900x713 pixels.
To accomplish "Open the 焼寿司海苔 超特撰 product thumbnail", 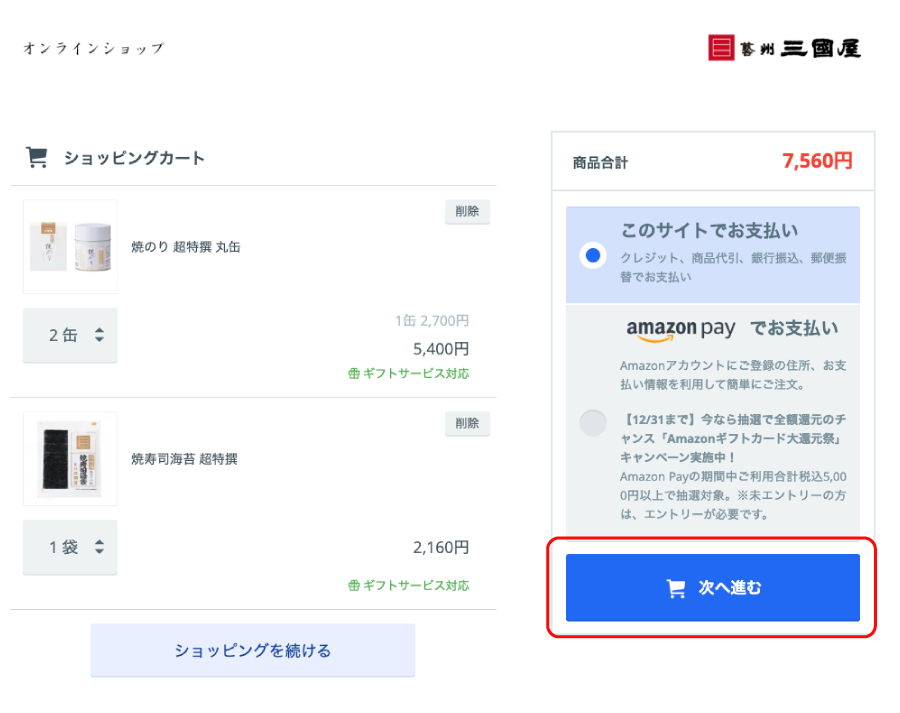I will (x=70, y=458).
